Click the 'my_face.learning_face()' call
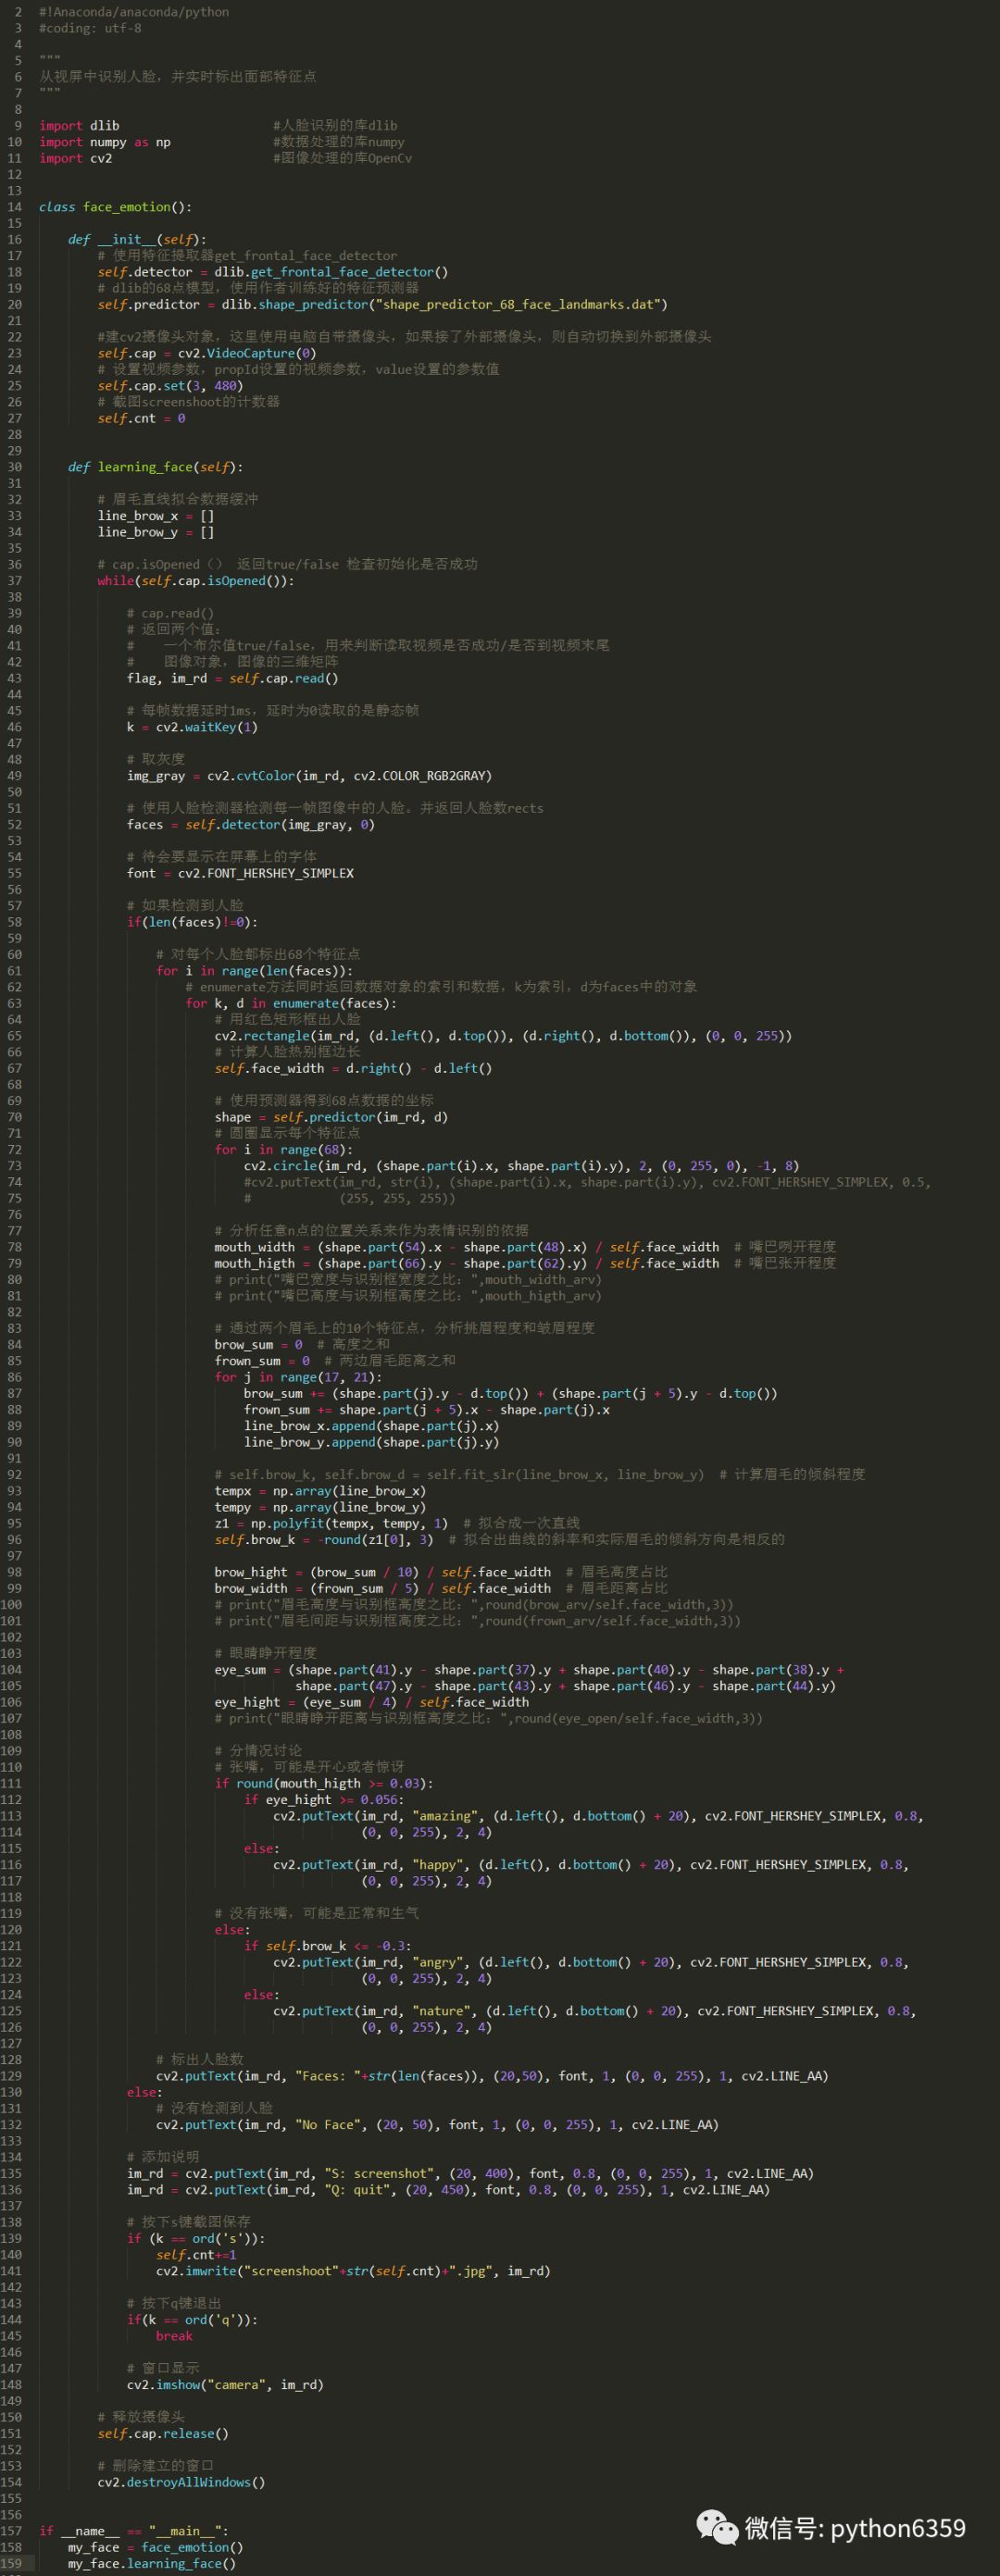The height and width of the screenshot is (2576, 1000). [152, 2564]
